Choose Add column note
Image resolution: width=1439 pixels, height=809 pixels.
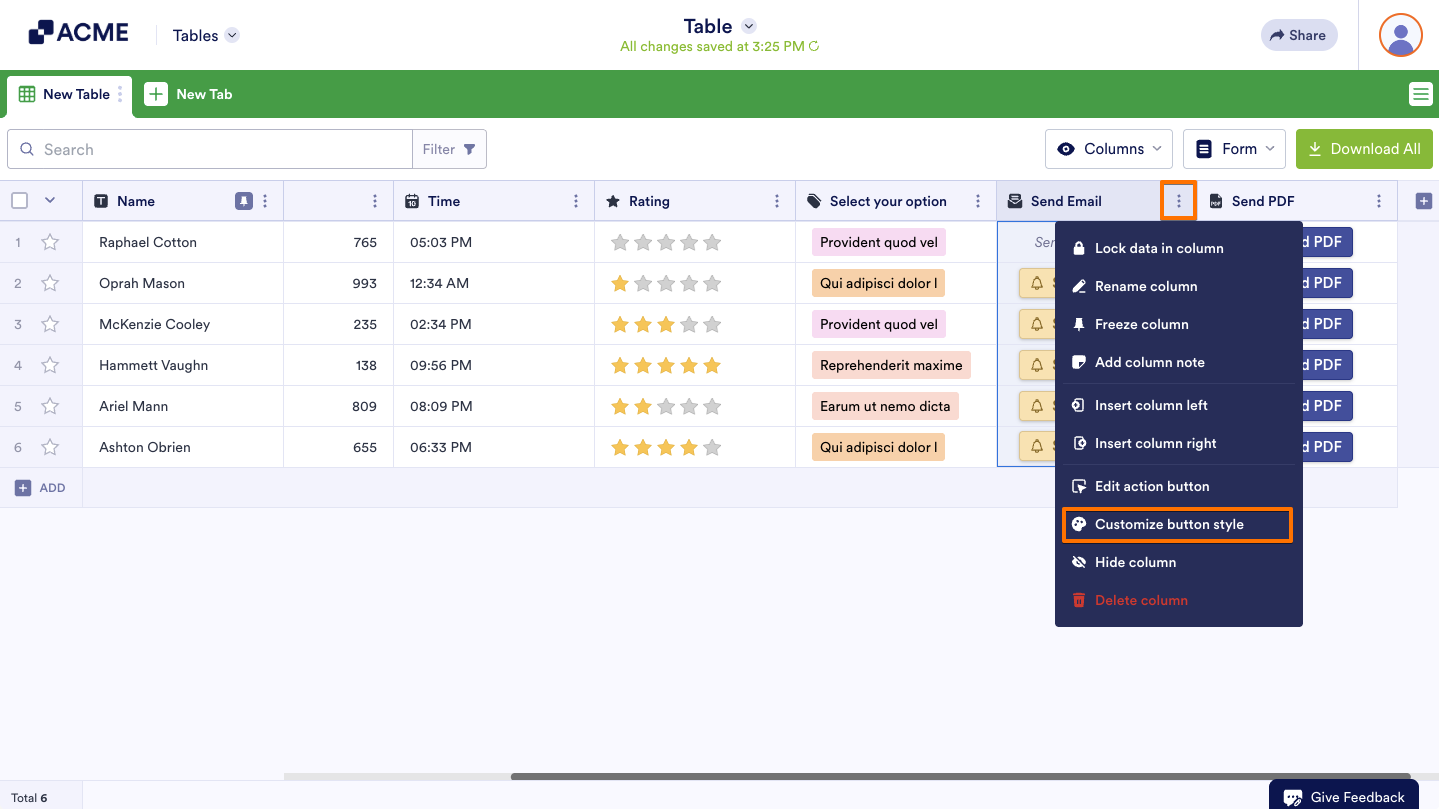1178,362
